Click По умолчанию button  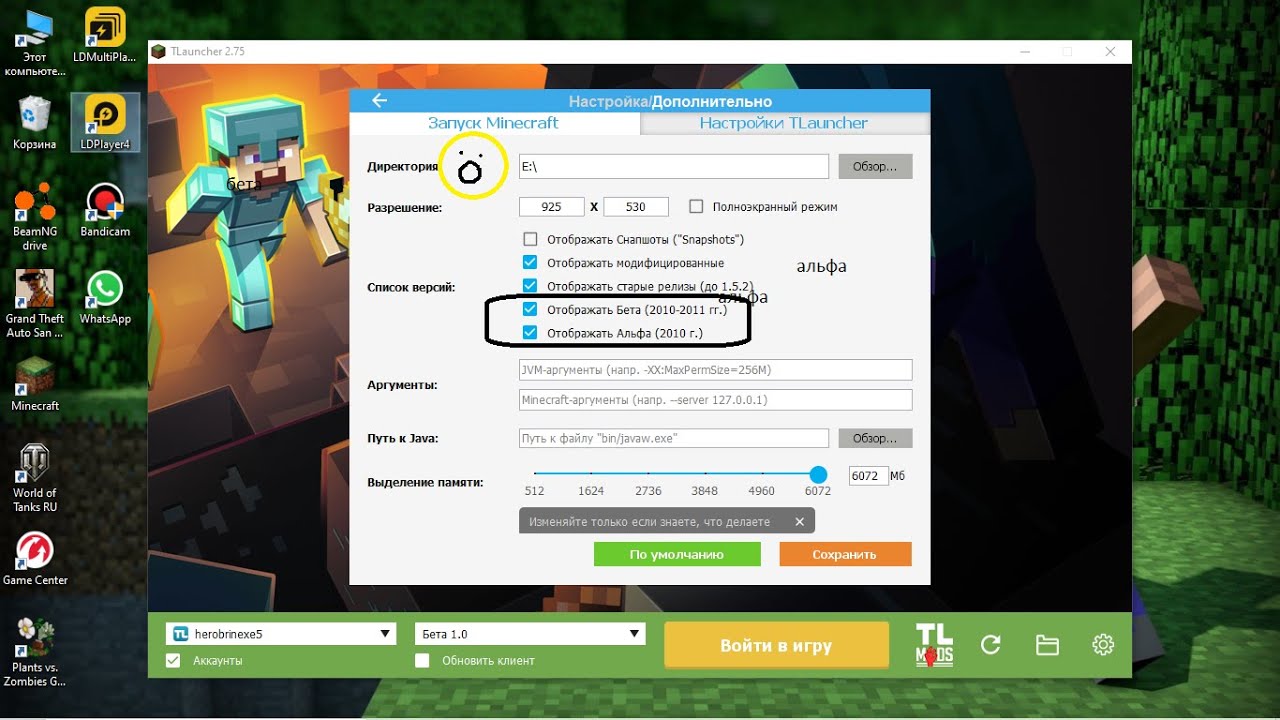point(677,554)
